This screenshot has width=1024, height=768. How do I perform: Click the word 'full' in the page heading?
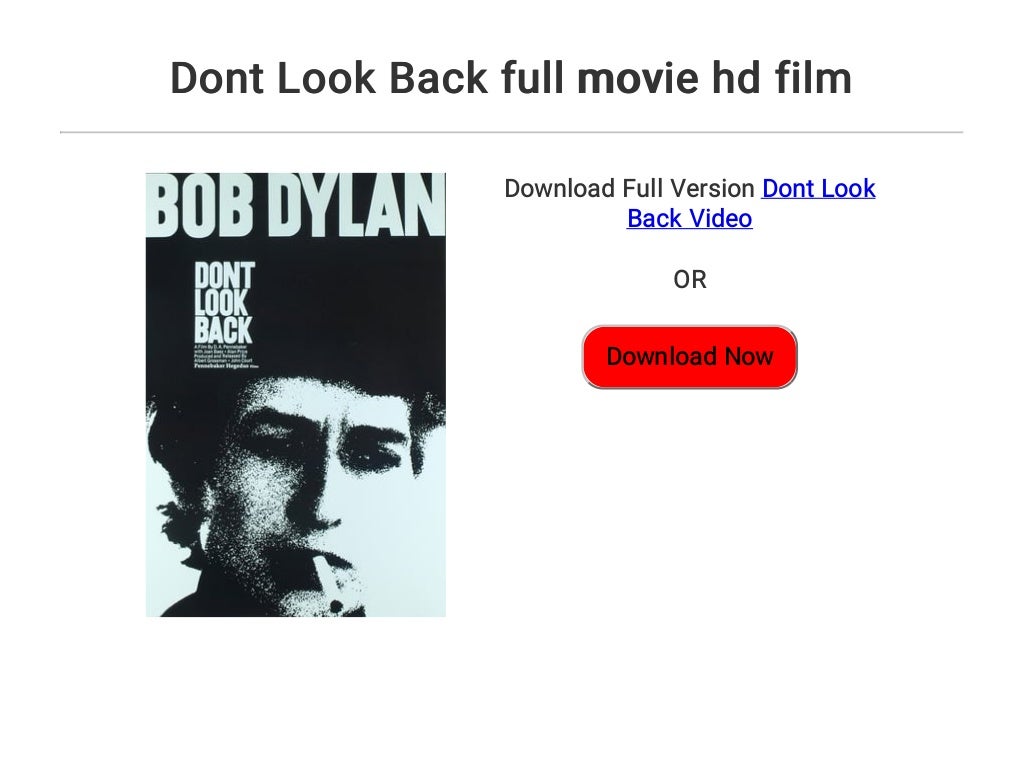pyautogui.click(x=532, y=78)
